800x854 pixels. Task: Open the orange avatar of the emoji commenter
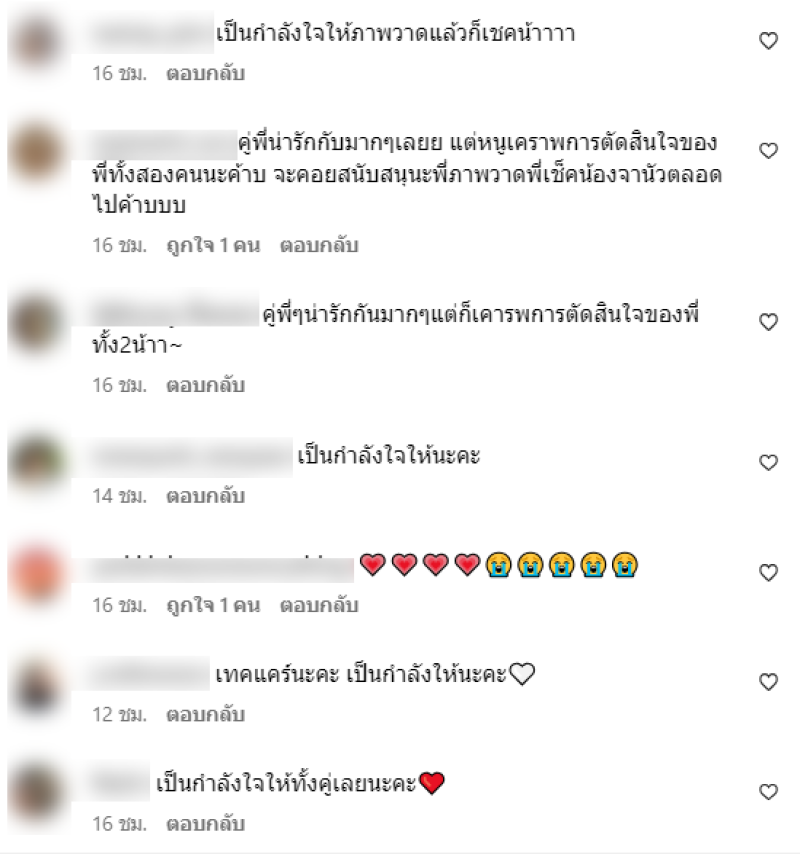pos(37,574)
